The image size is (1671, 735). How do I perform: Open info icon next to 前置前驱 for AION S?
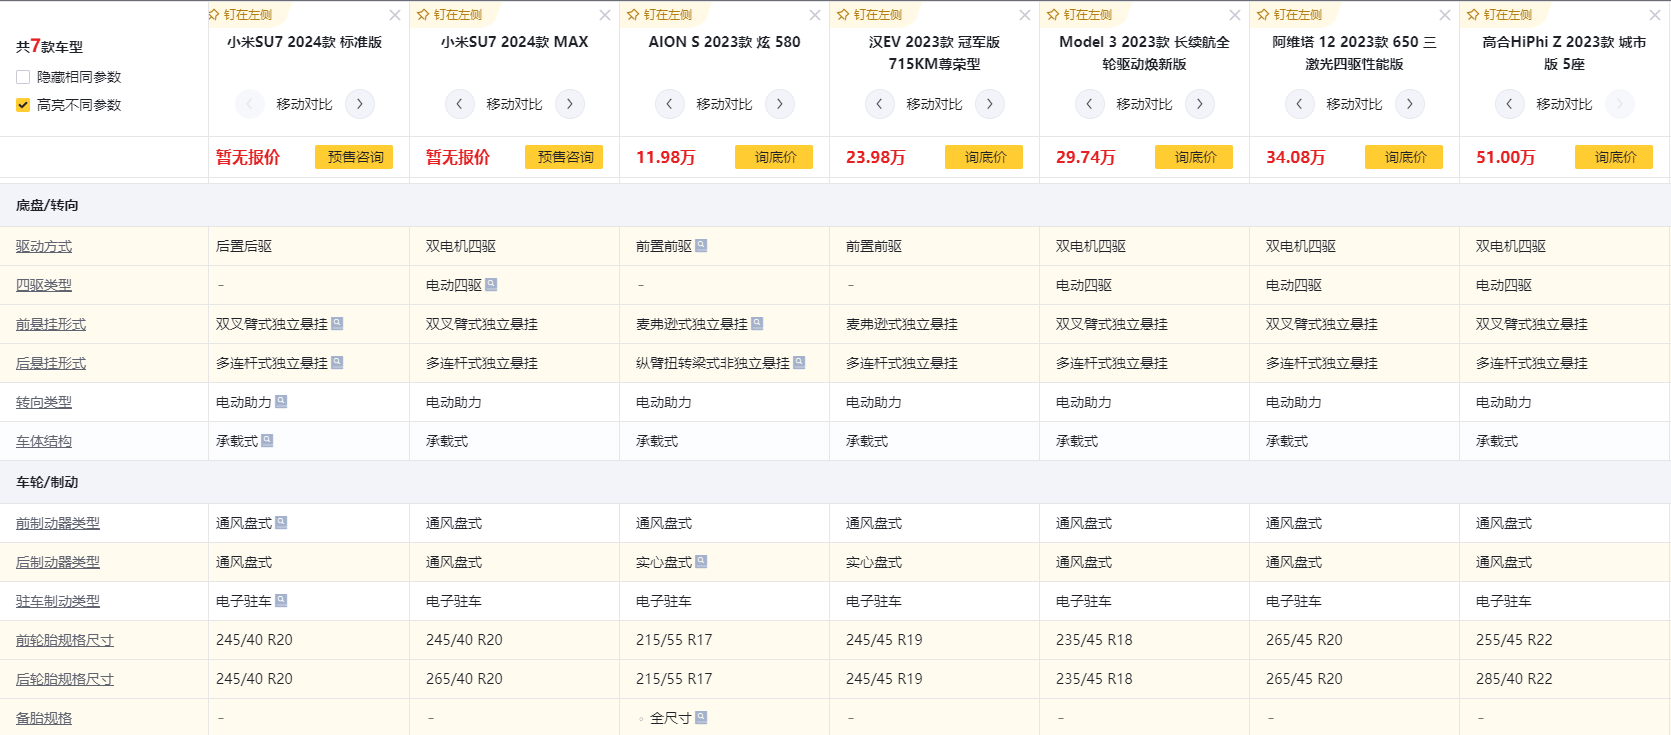pos(701,245)
